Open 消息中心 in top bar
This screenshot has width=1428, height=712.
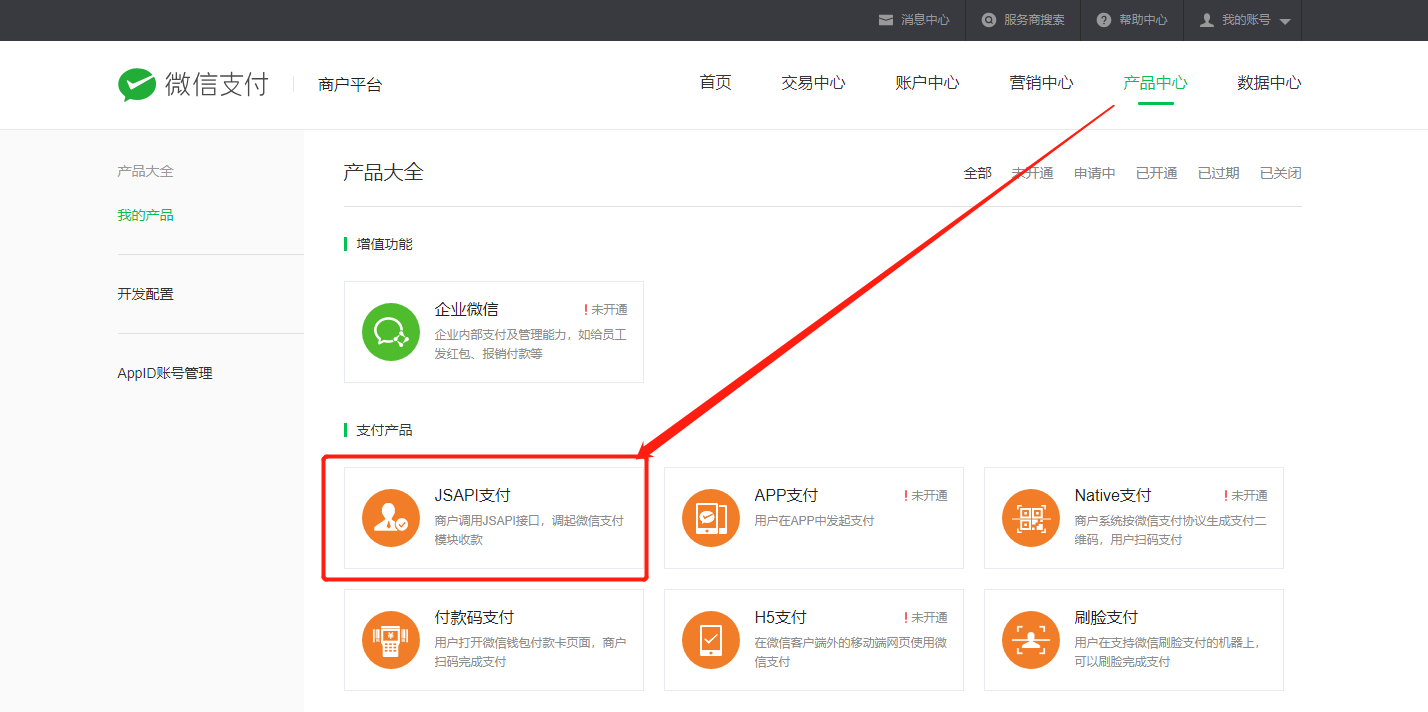925,20
